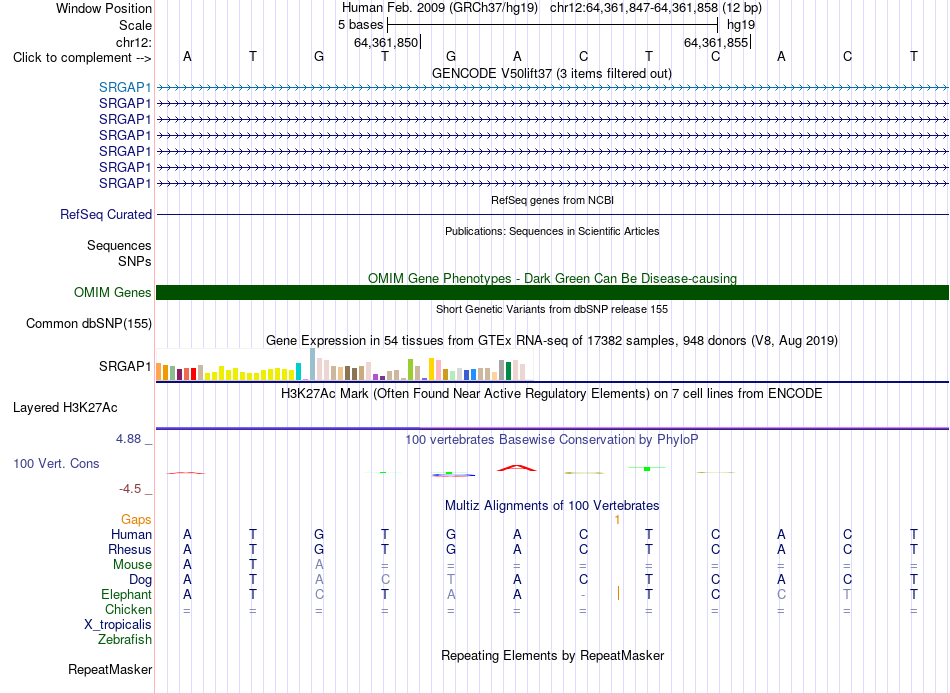Click the dark green bar in GTEx chart
This screenshot has height=693, width=950.
click(508, 370)
